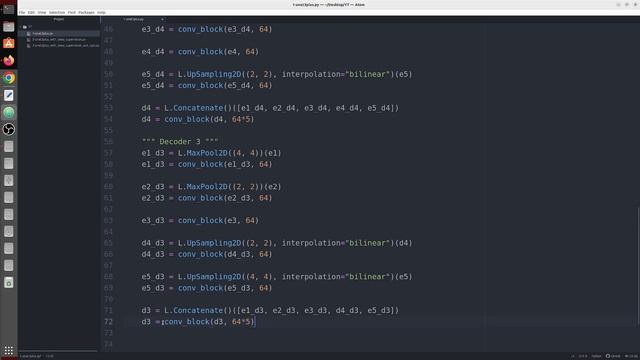The height and width of the screenshot is (360, 640).
Task: Open Google Chrome from the dock
Action: pos(9,78)
